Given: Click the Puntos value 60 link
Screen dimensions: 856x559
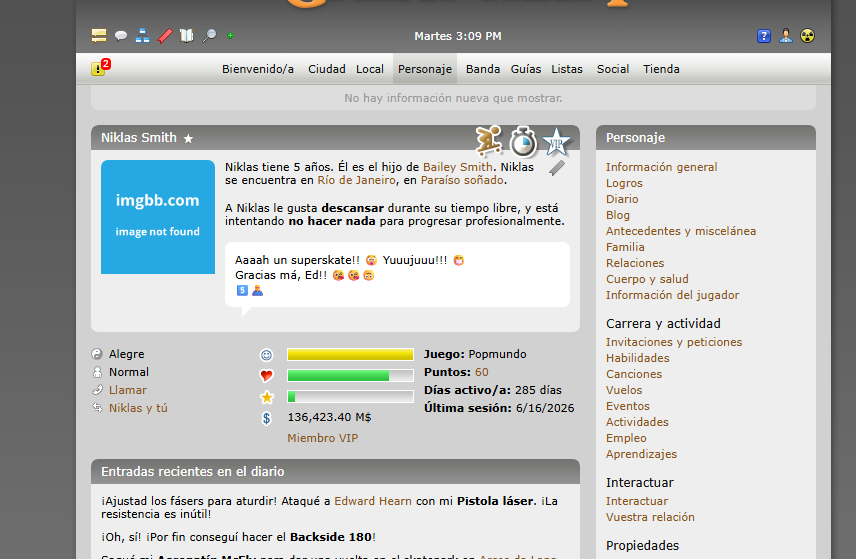Looking at the screenshot, I should pos(482,372).
